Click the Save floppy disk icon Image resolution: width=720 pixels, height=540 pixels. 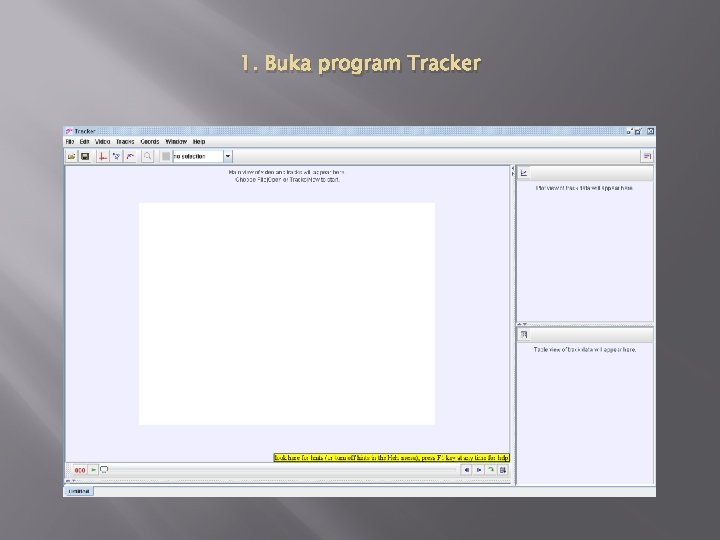click(85, 157)
